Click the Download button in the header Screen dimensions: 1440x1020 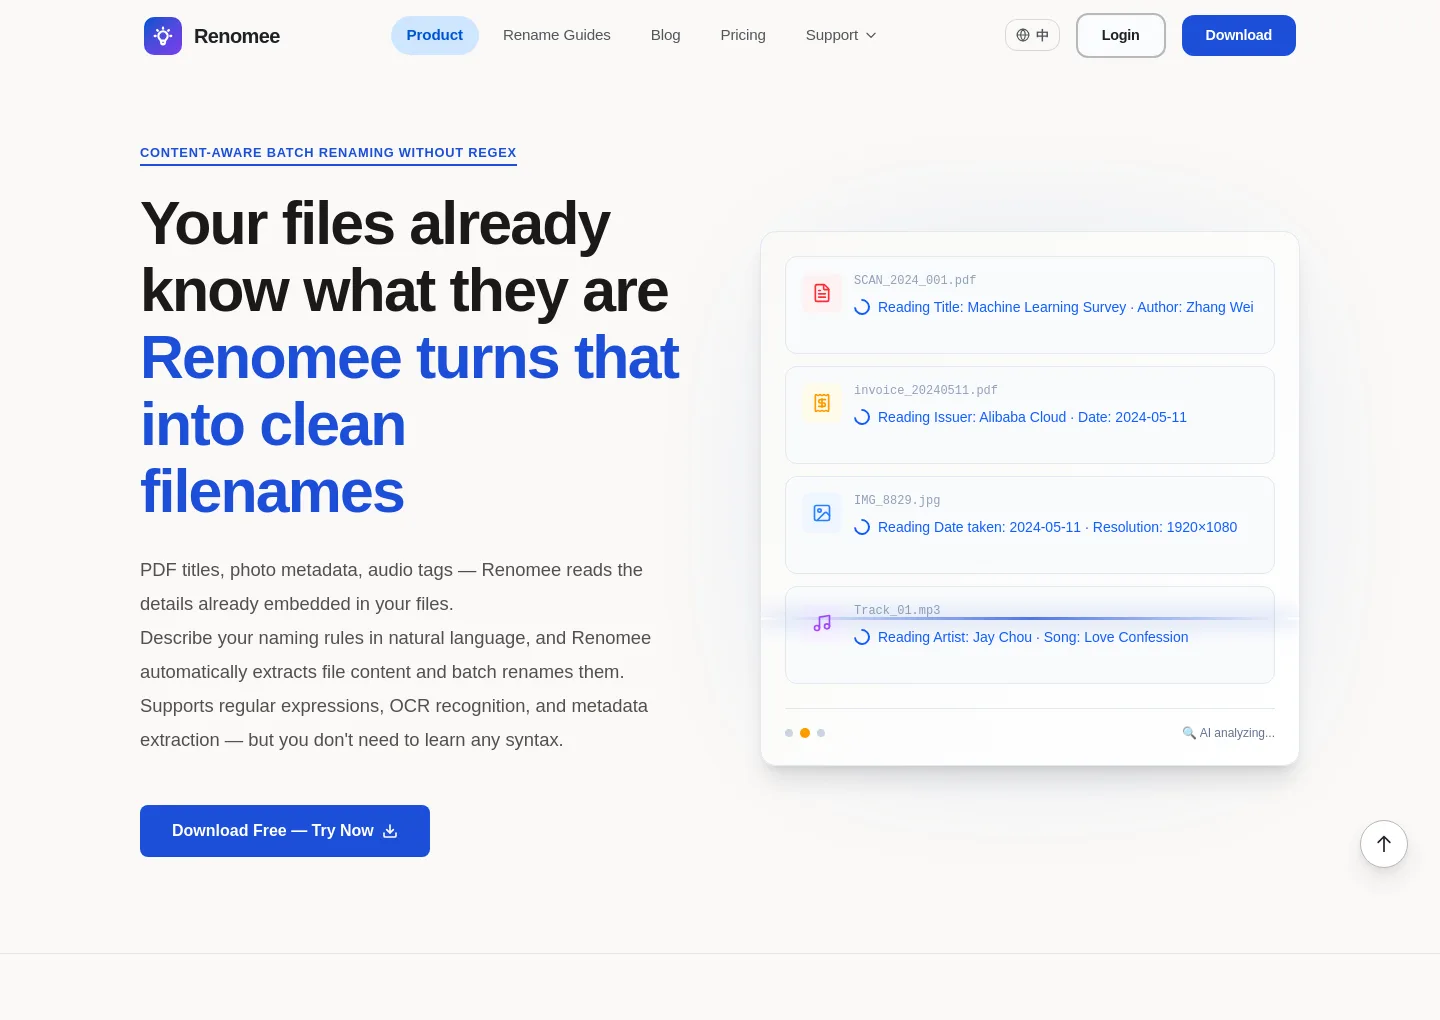point(1239,35)
